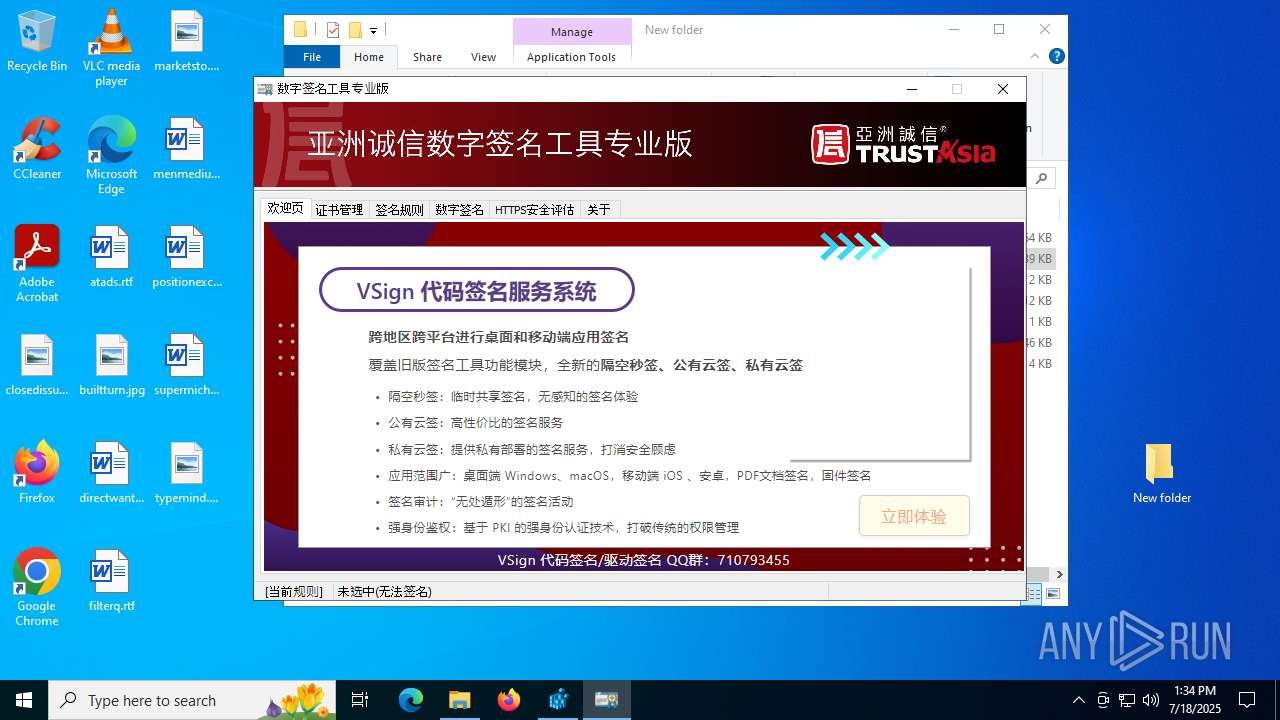Select Microsoft Edge desktop shortcut

111,155
